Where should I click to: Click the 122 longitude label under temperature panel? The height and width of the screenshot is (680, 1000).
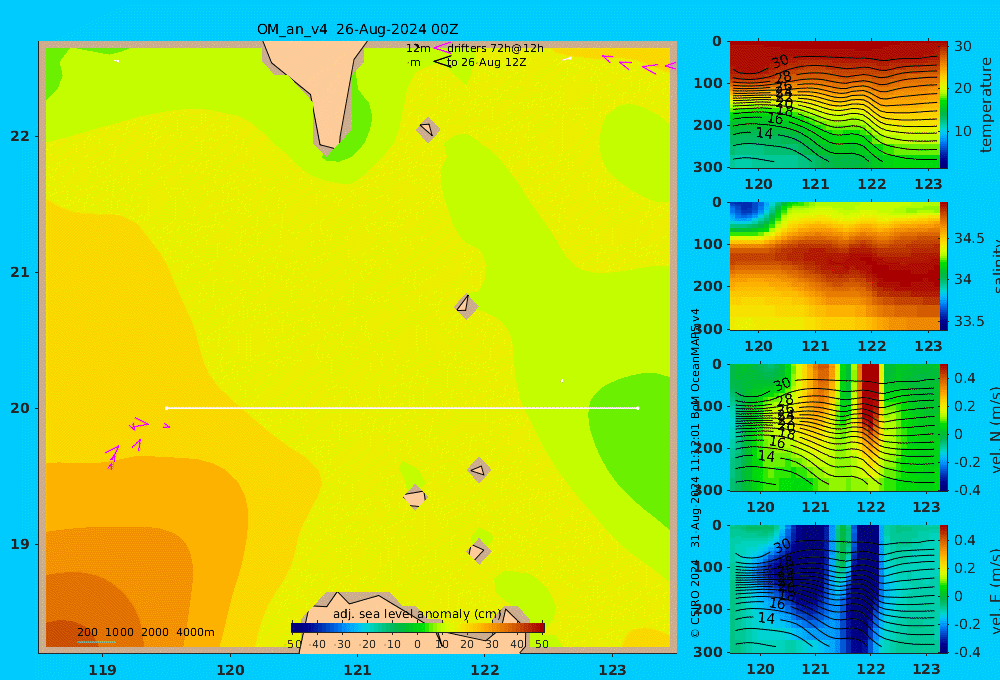[872, 184]
